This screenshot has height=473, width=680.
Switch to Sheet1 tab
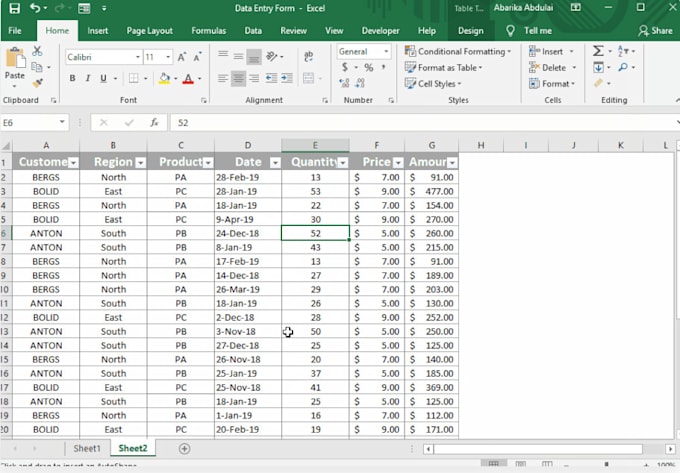[x=87, y=448]
